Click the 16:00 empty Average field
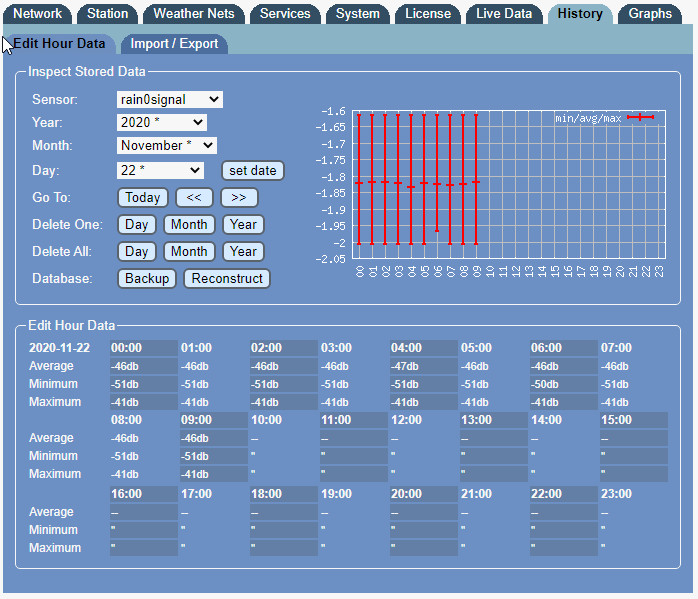Viewport: 698px width, 599px height. [144, 512]
